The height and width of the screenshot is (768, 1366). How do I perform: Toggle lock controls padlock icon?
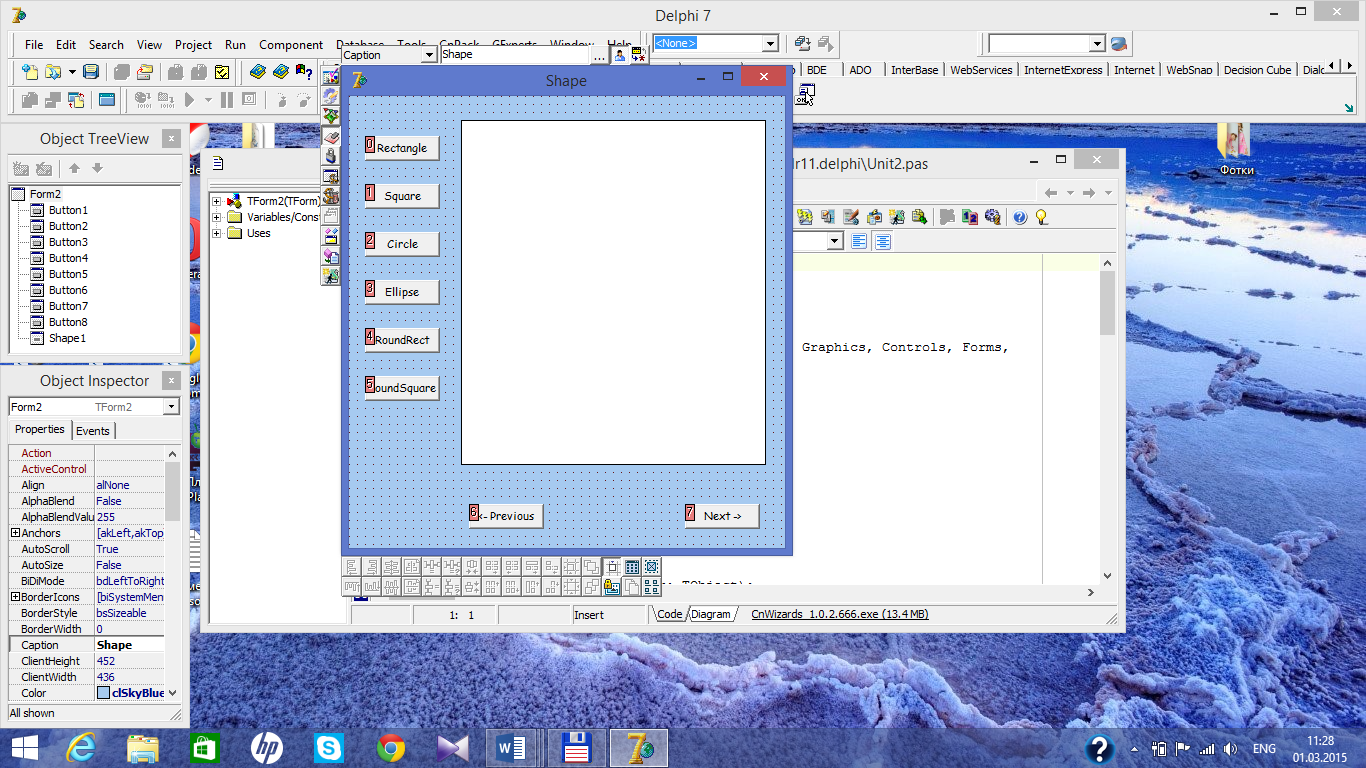(610, 587)
